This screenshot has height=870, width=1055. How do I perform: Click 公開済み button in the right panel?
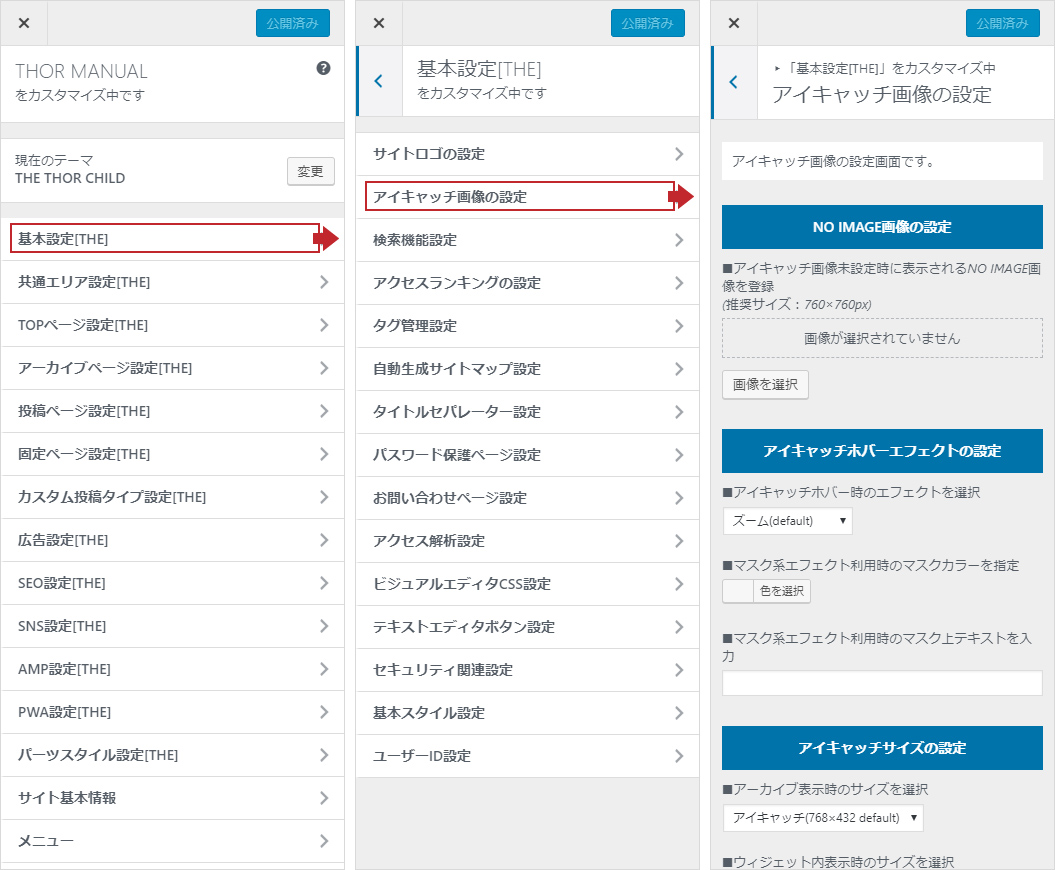[1002, 23]
